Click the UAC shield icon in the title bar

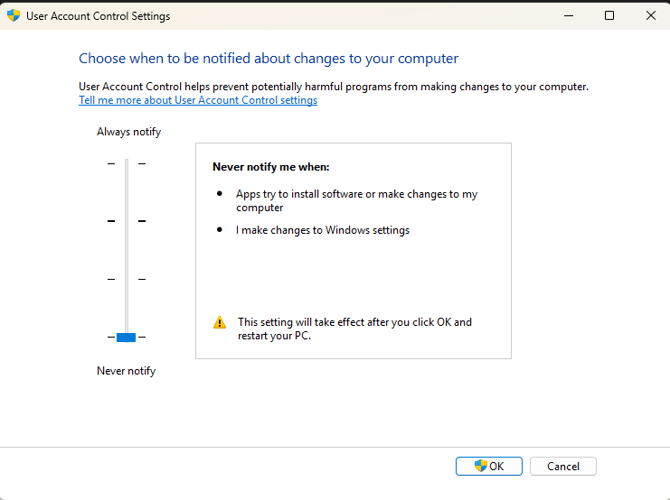click(13, 16)
